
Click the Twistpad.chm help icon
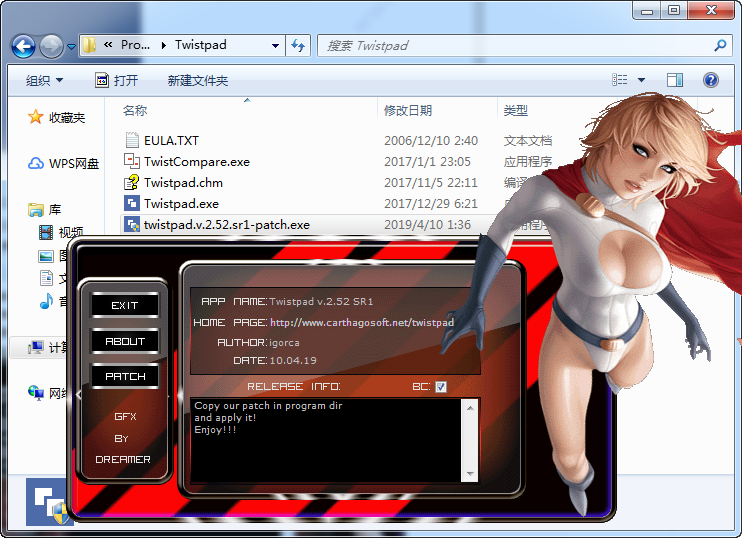pos(132,182)
